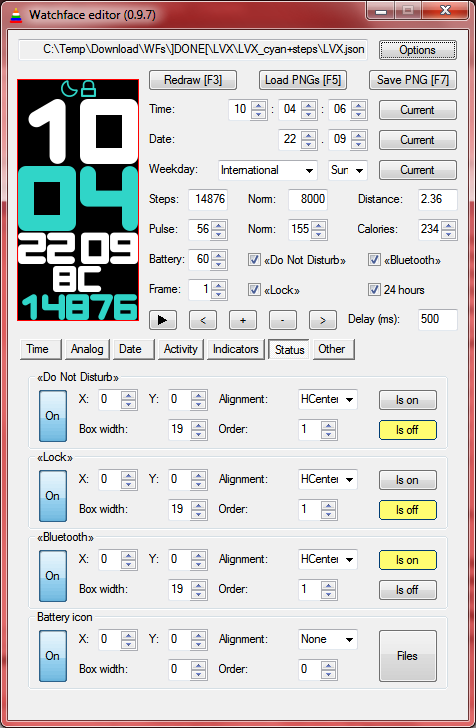Increase the Calories spinner
476x728 pixels.
448,226
